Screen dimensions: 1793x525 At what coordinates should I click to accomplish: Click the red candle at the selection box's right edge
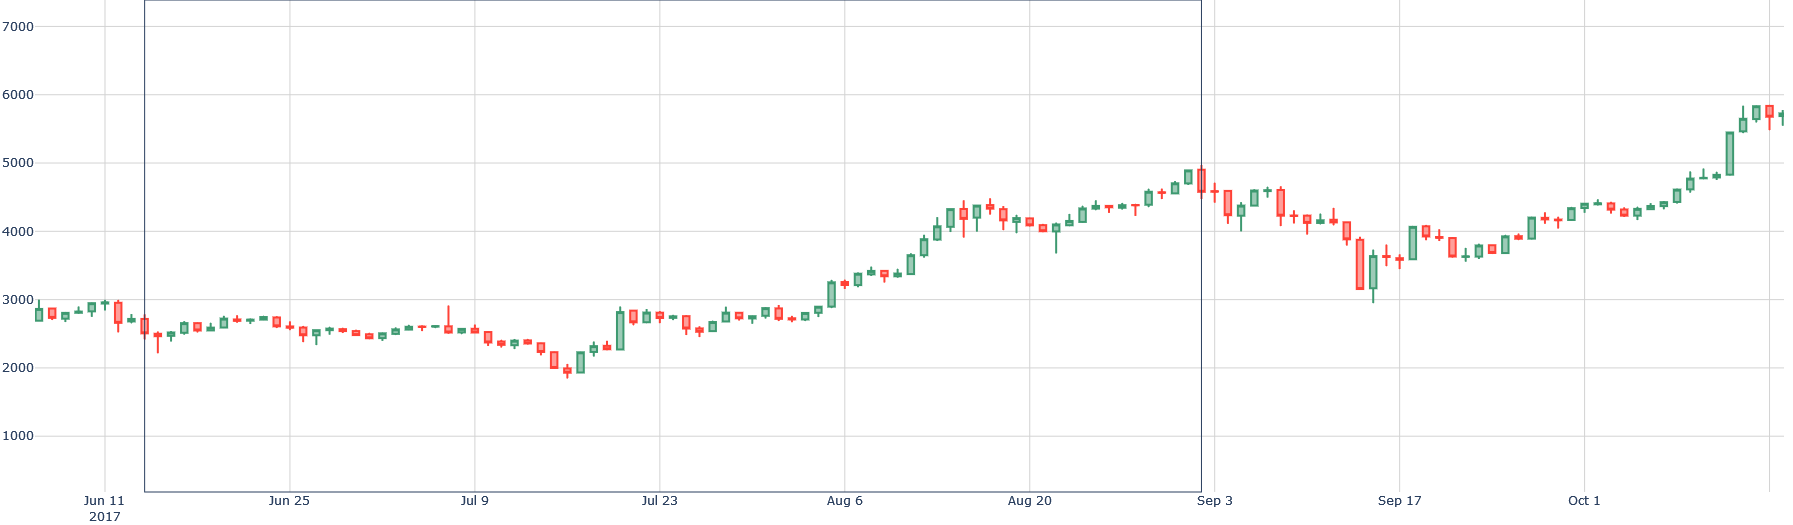[1201, 181]
